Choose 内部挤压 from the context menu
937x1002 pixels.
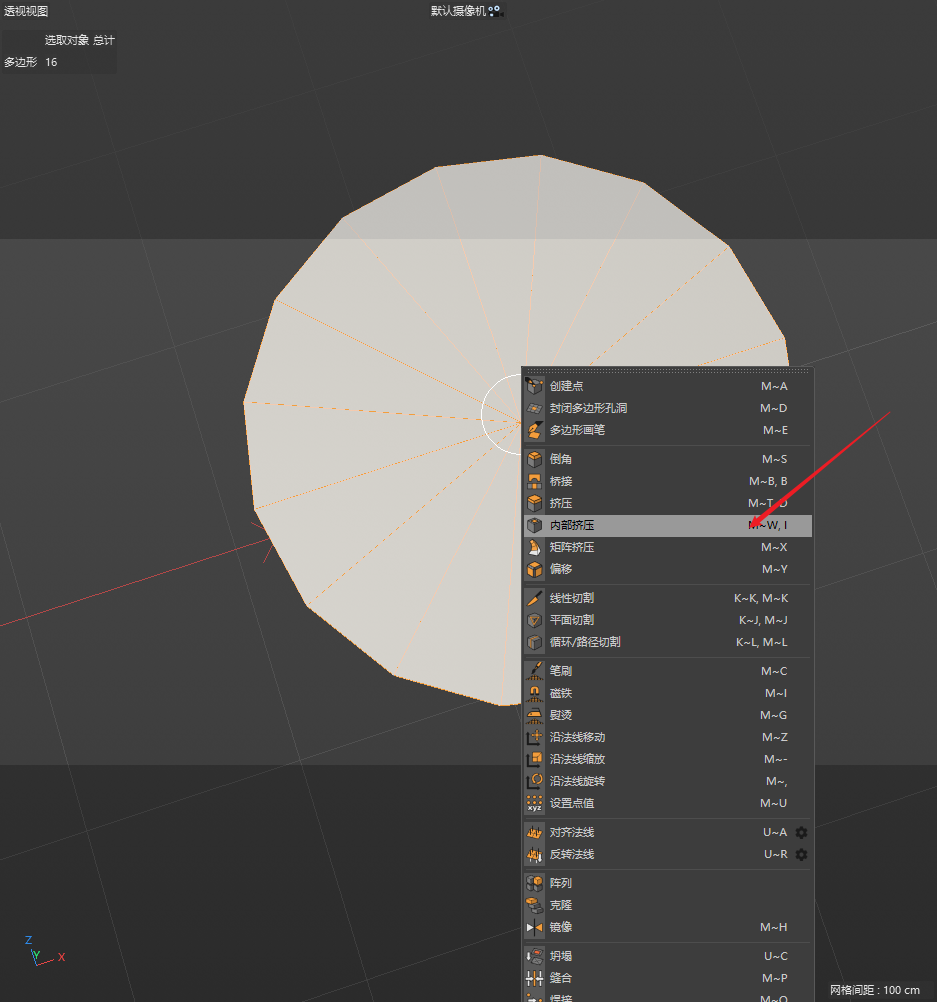click(572, 525)
